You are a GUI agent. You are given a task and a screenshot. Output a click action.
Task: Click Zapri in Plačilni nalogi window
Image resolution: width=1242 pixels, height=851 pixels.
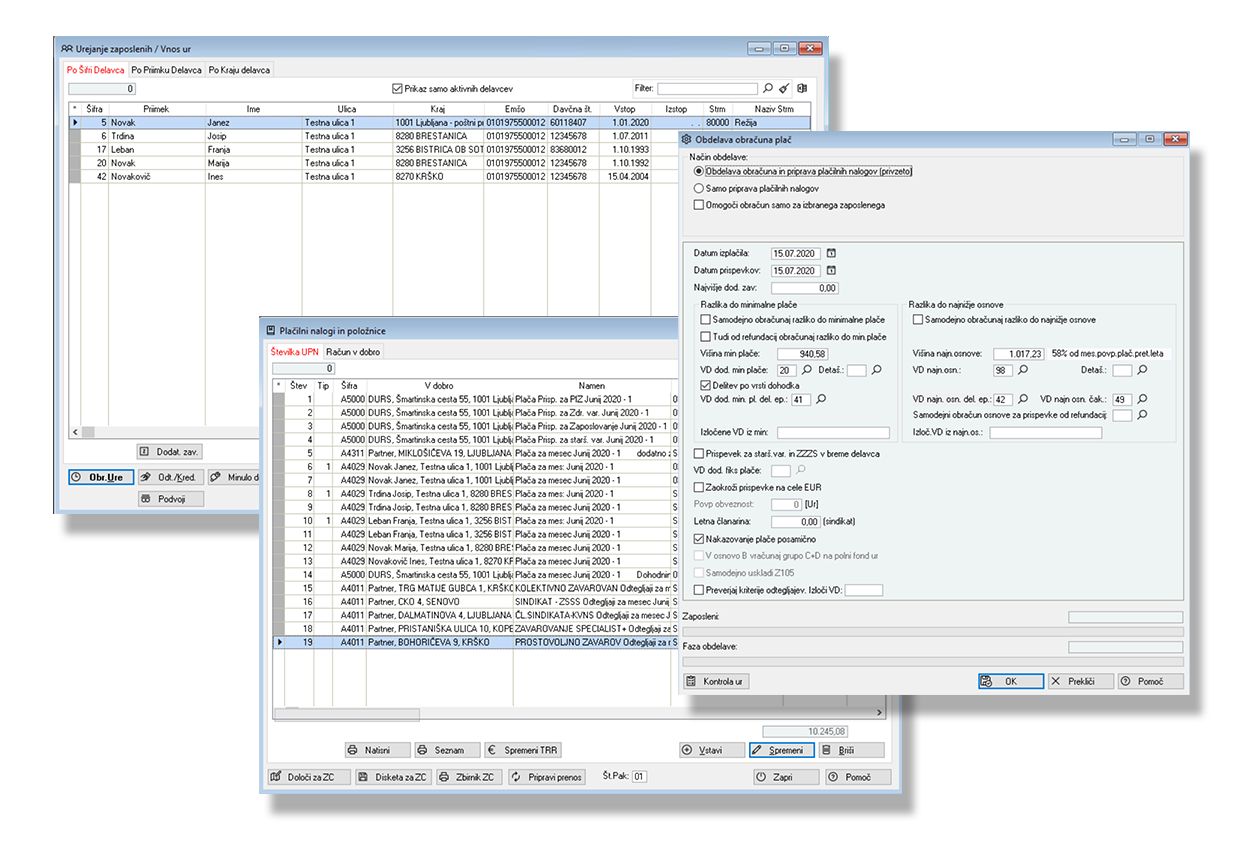[784, 777]
